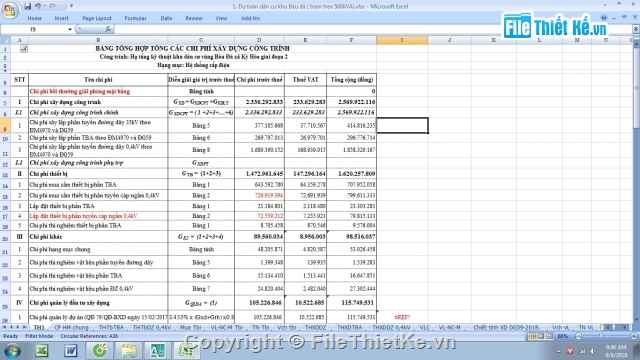Jump to the last sheet tab arrow

point(24,327)
